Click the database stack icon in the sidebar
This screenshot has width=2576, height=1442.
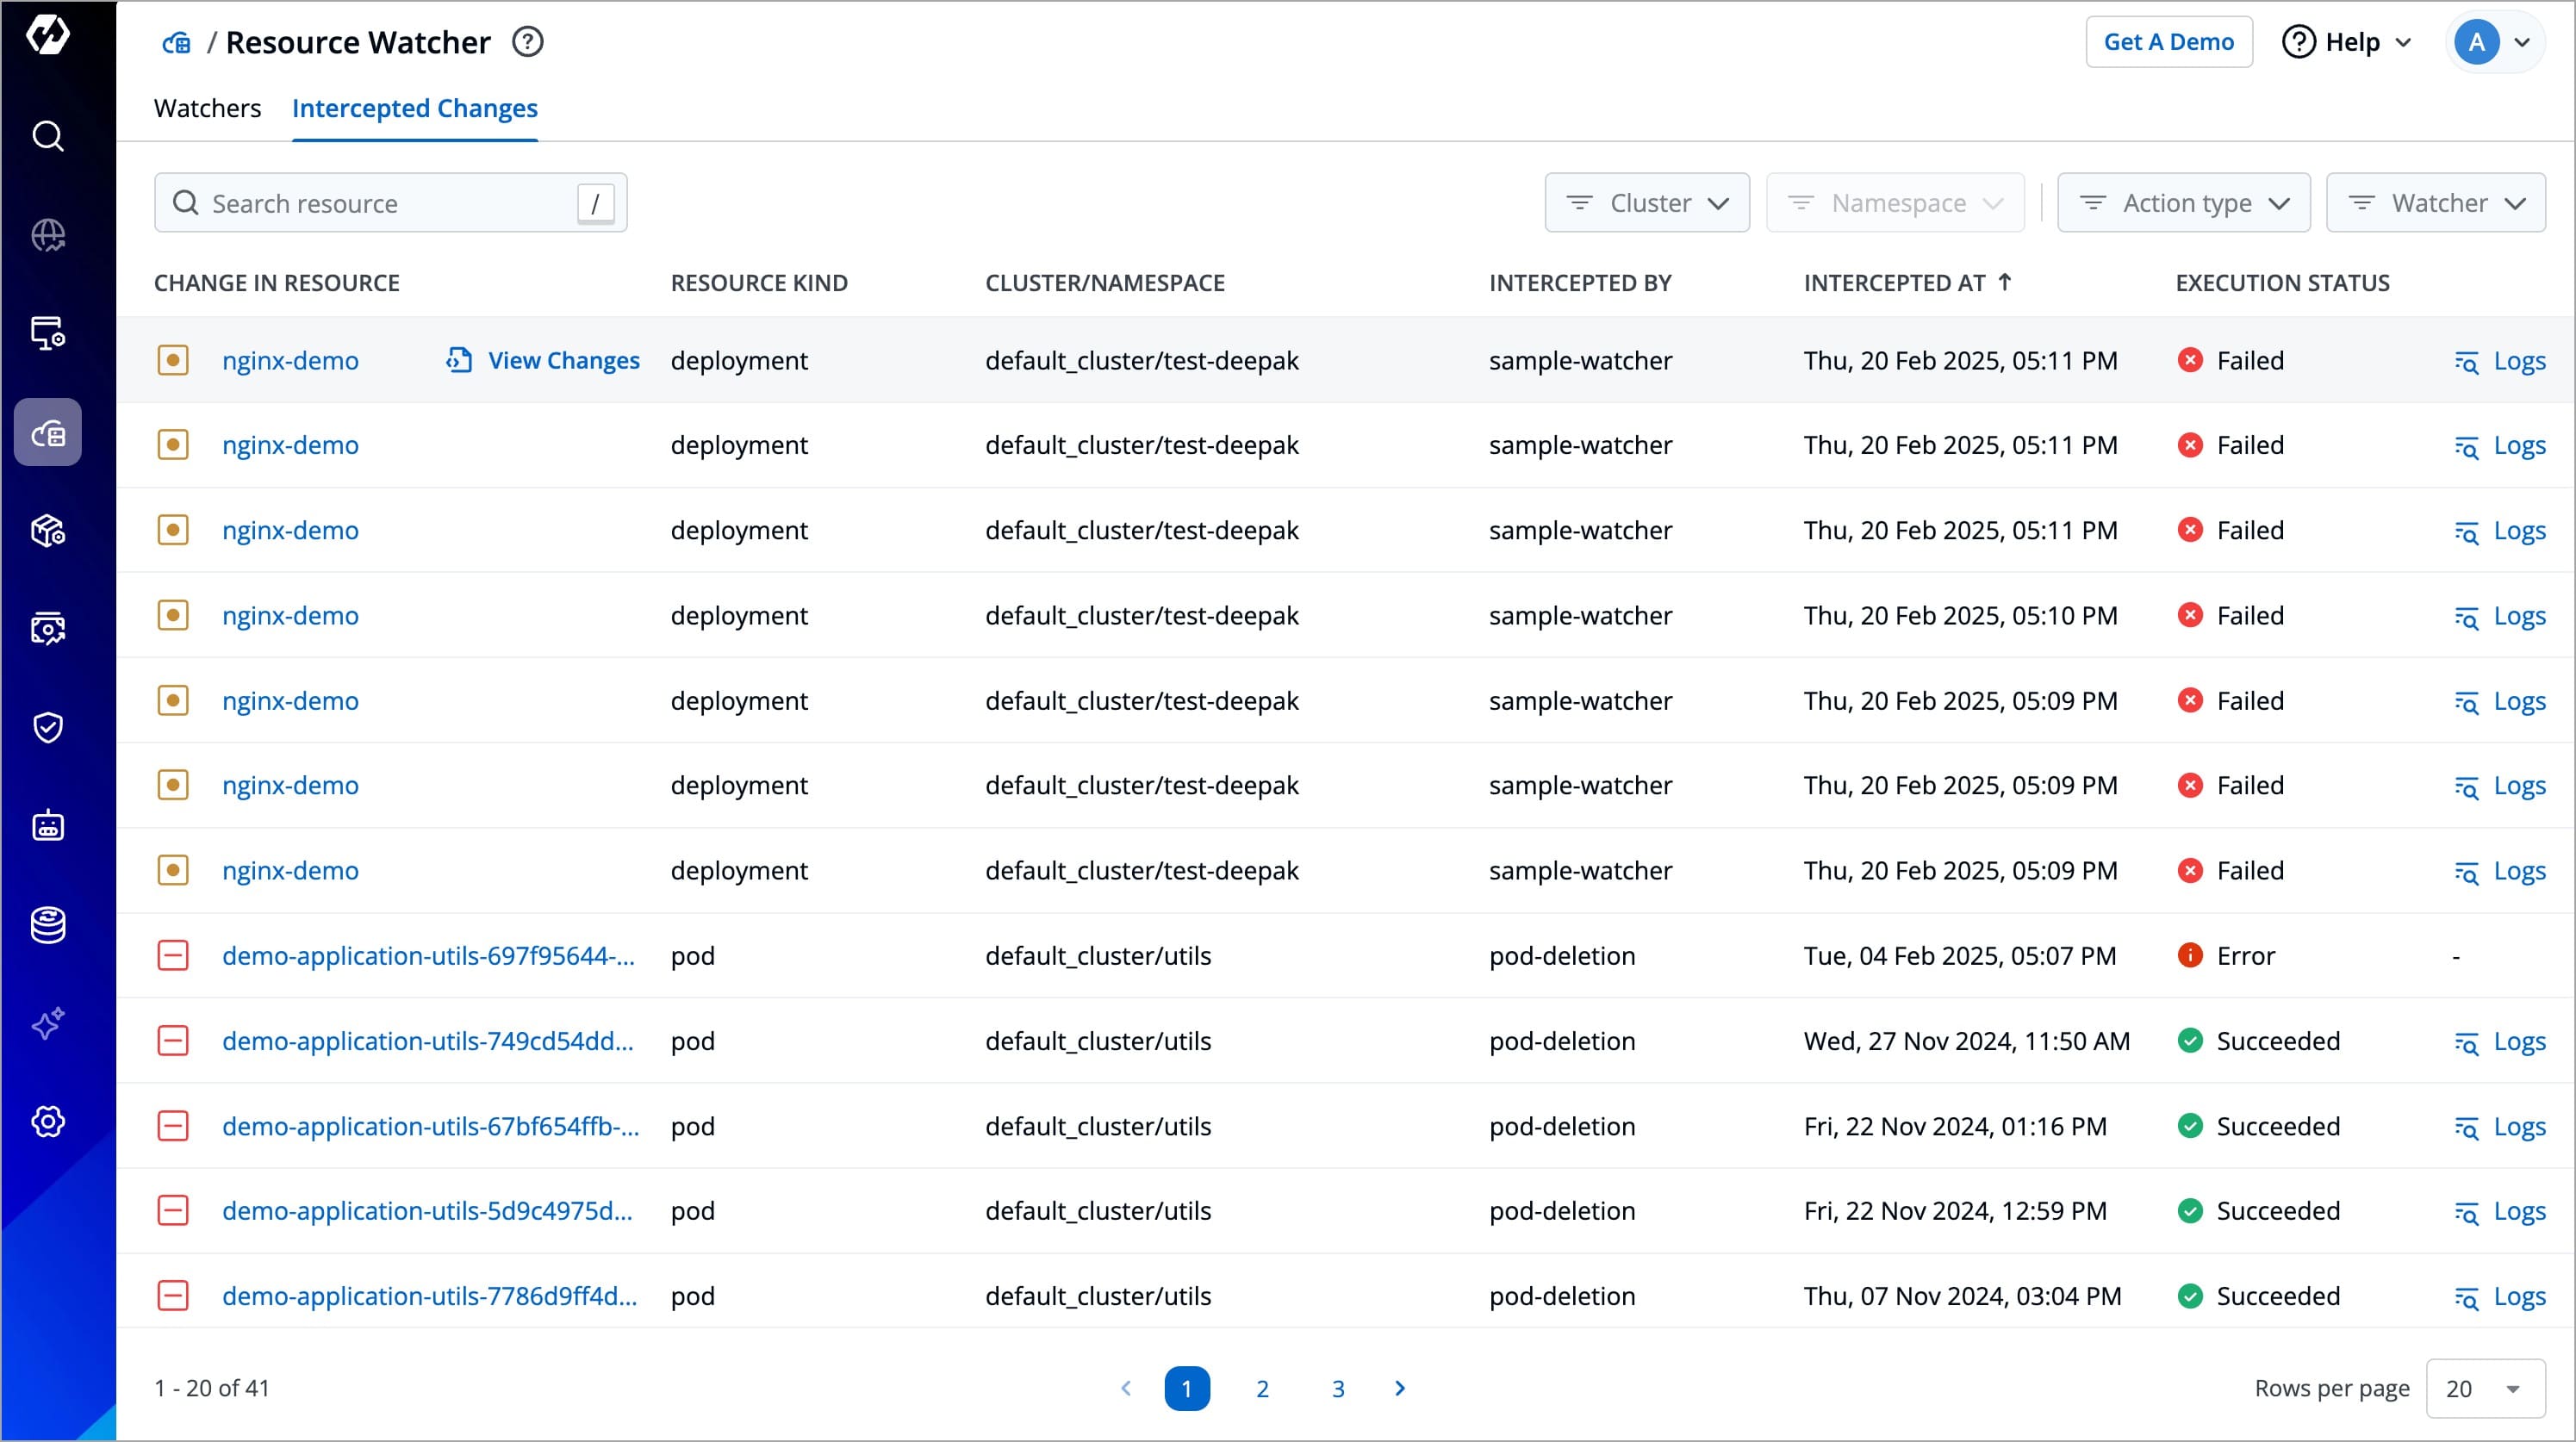coord(48,925)
